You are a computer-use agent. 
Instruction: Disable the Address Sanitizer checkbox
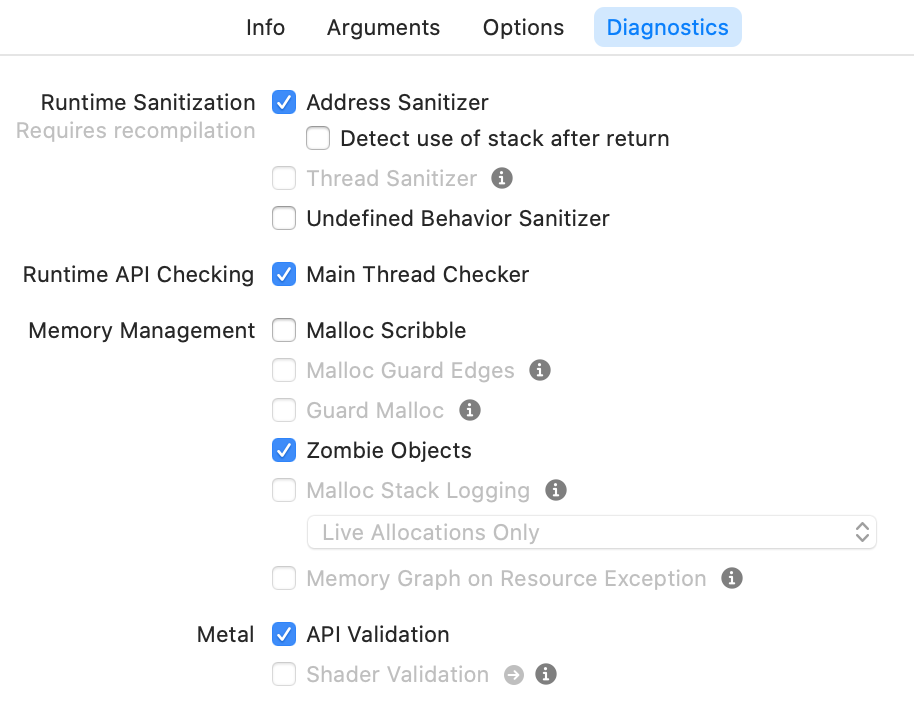tap(285, 102)
